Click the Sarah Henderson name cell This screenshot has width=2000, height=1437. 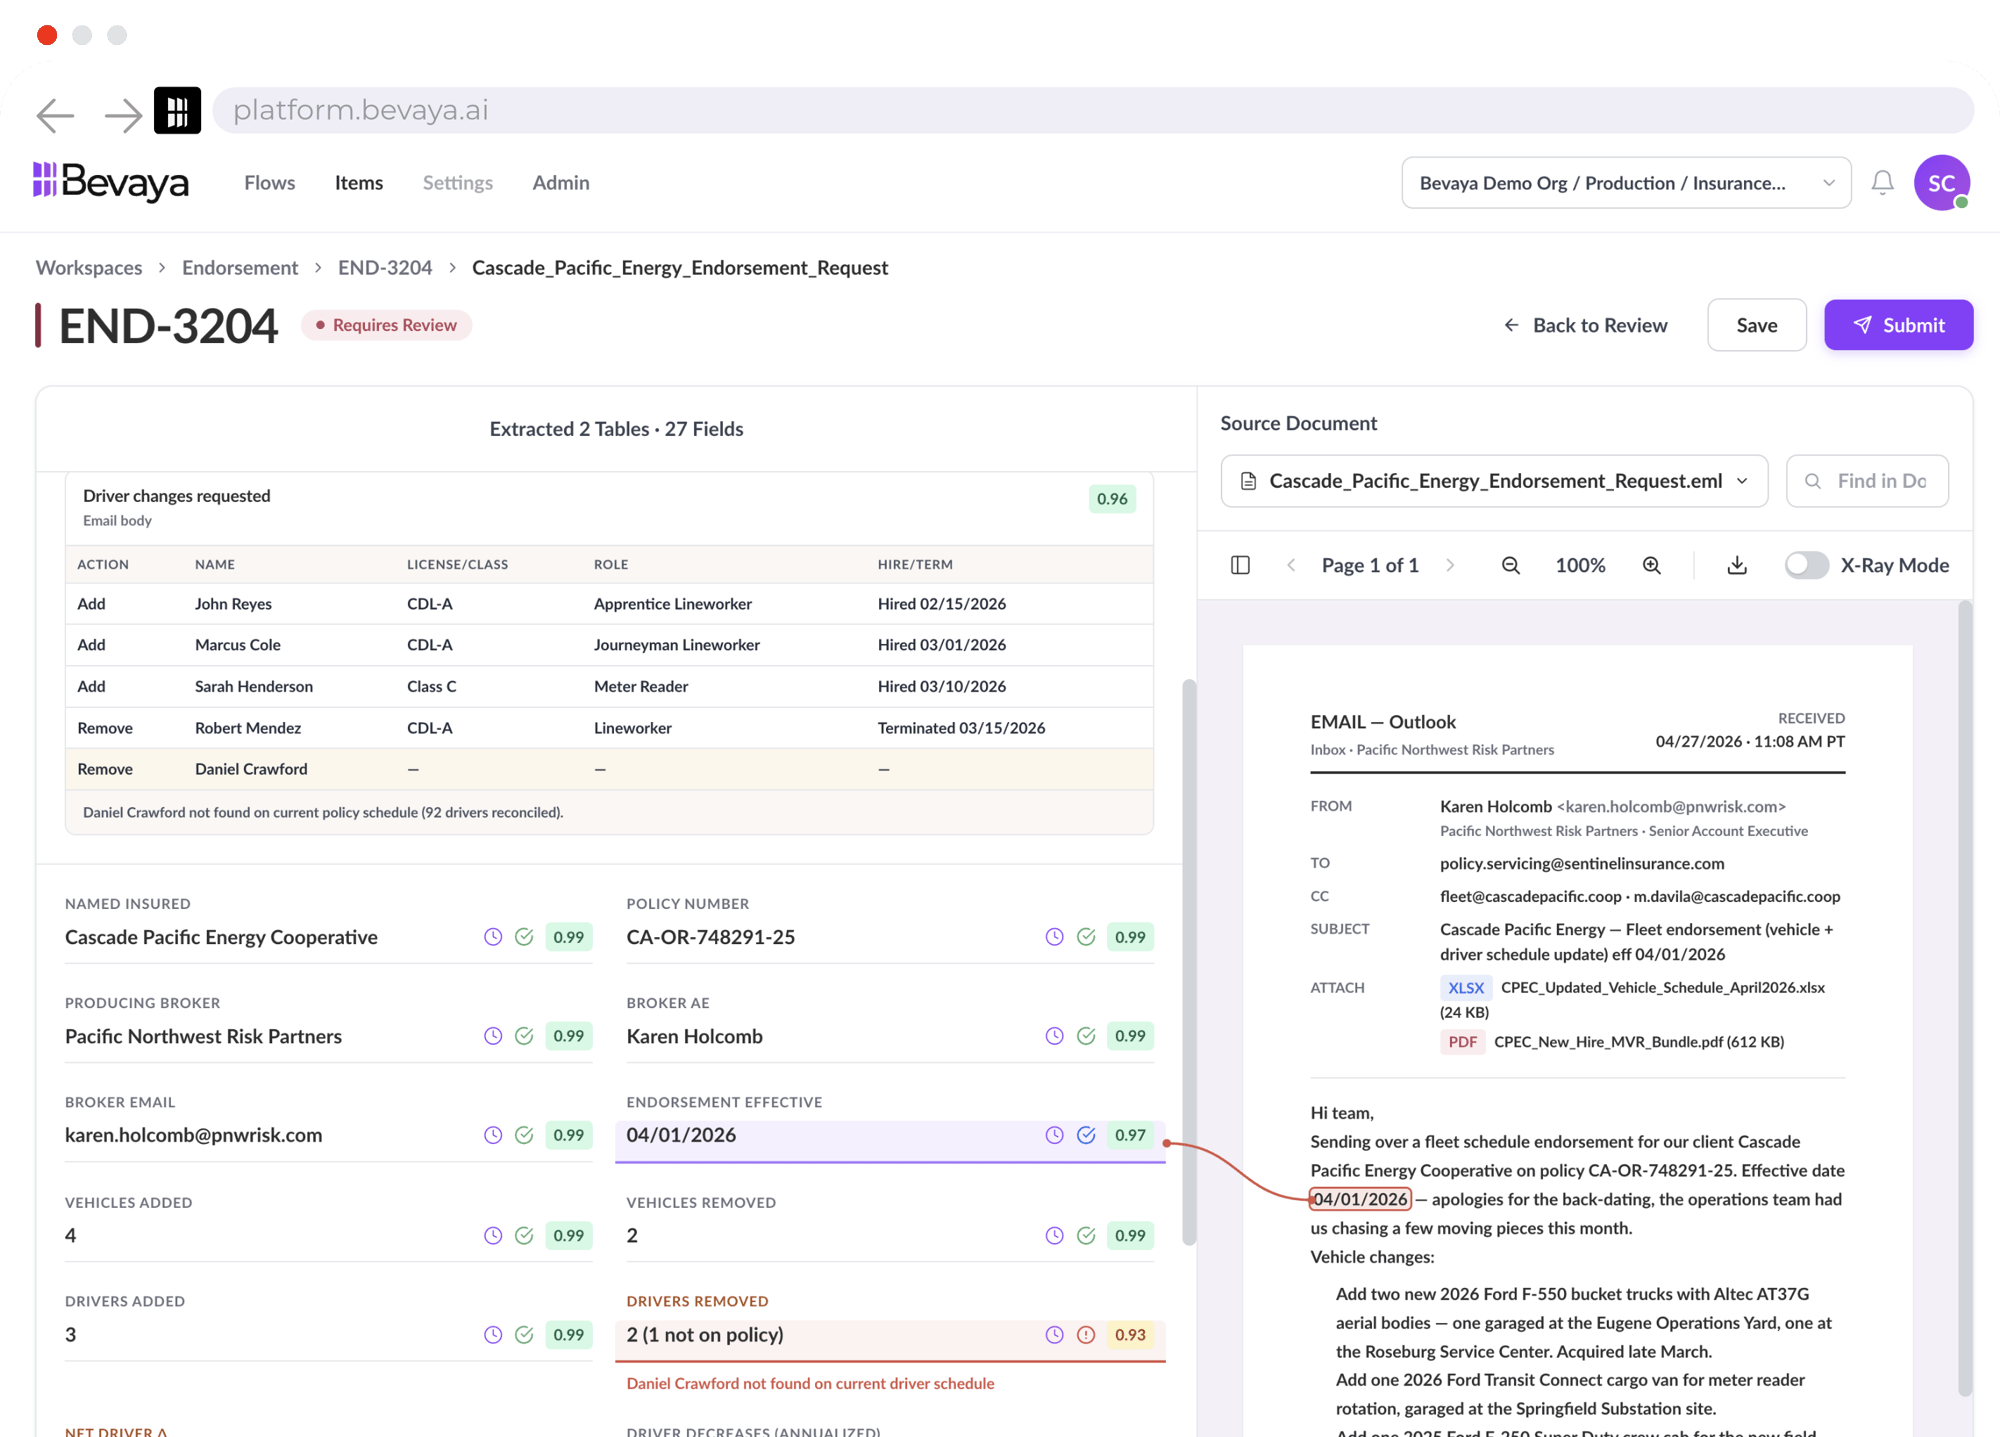tap(254, 686)
